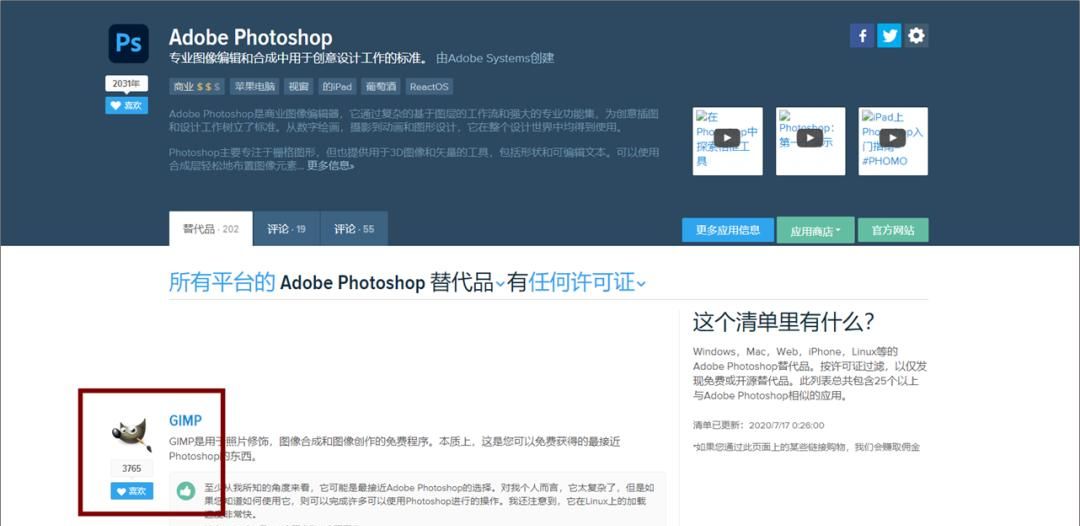The width and height of the screenshot is (1080, 526).
Task: Click the 3765 like count under GIMP
Action: [132, 469]
